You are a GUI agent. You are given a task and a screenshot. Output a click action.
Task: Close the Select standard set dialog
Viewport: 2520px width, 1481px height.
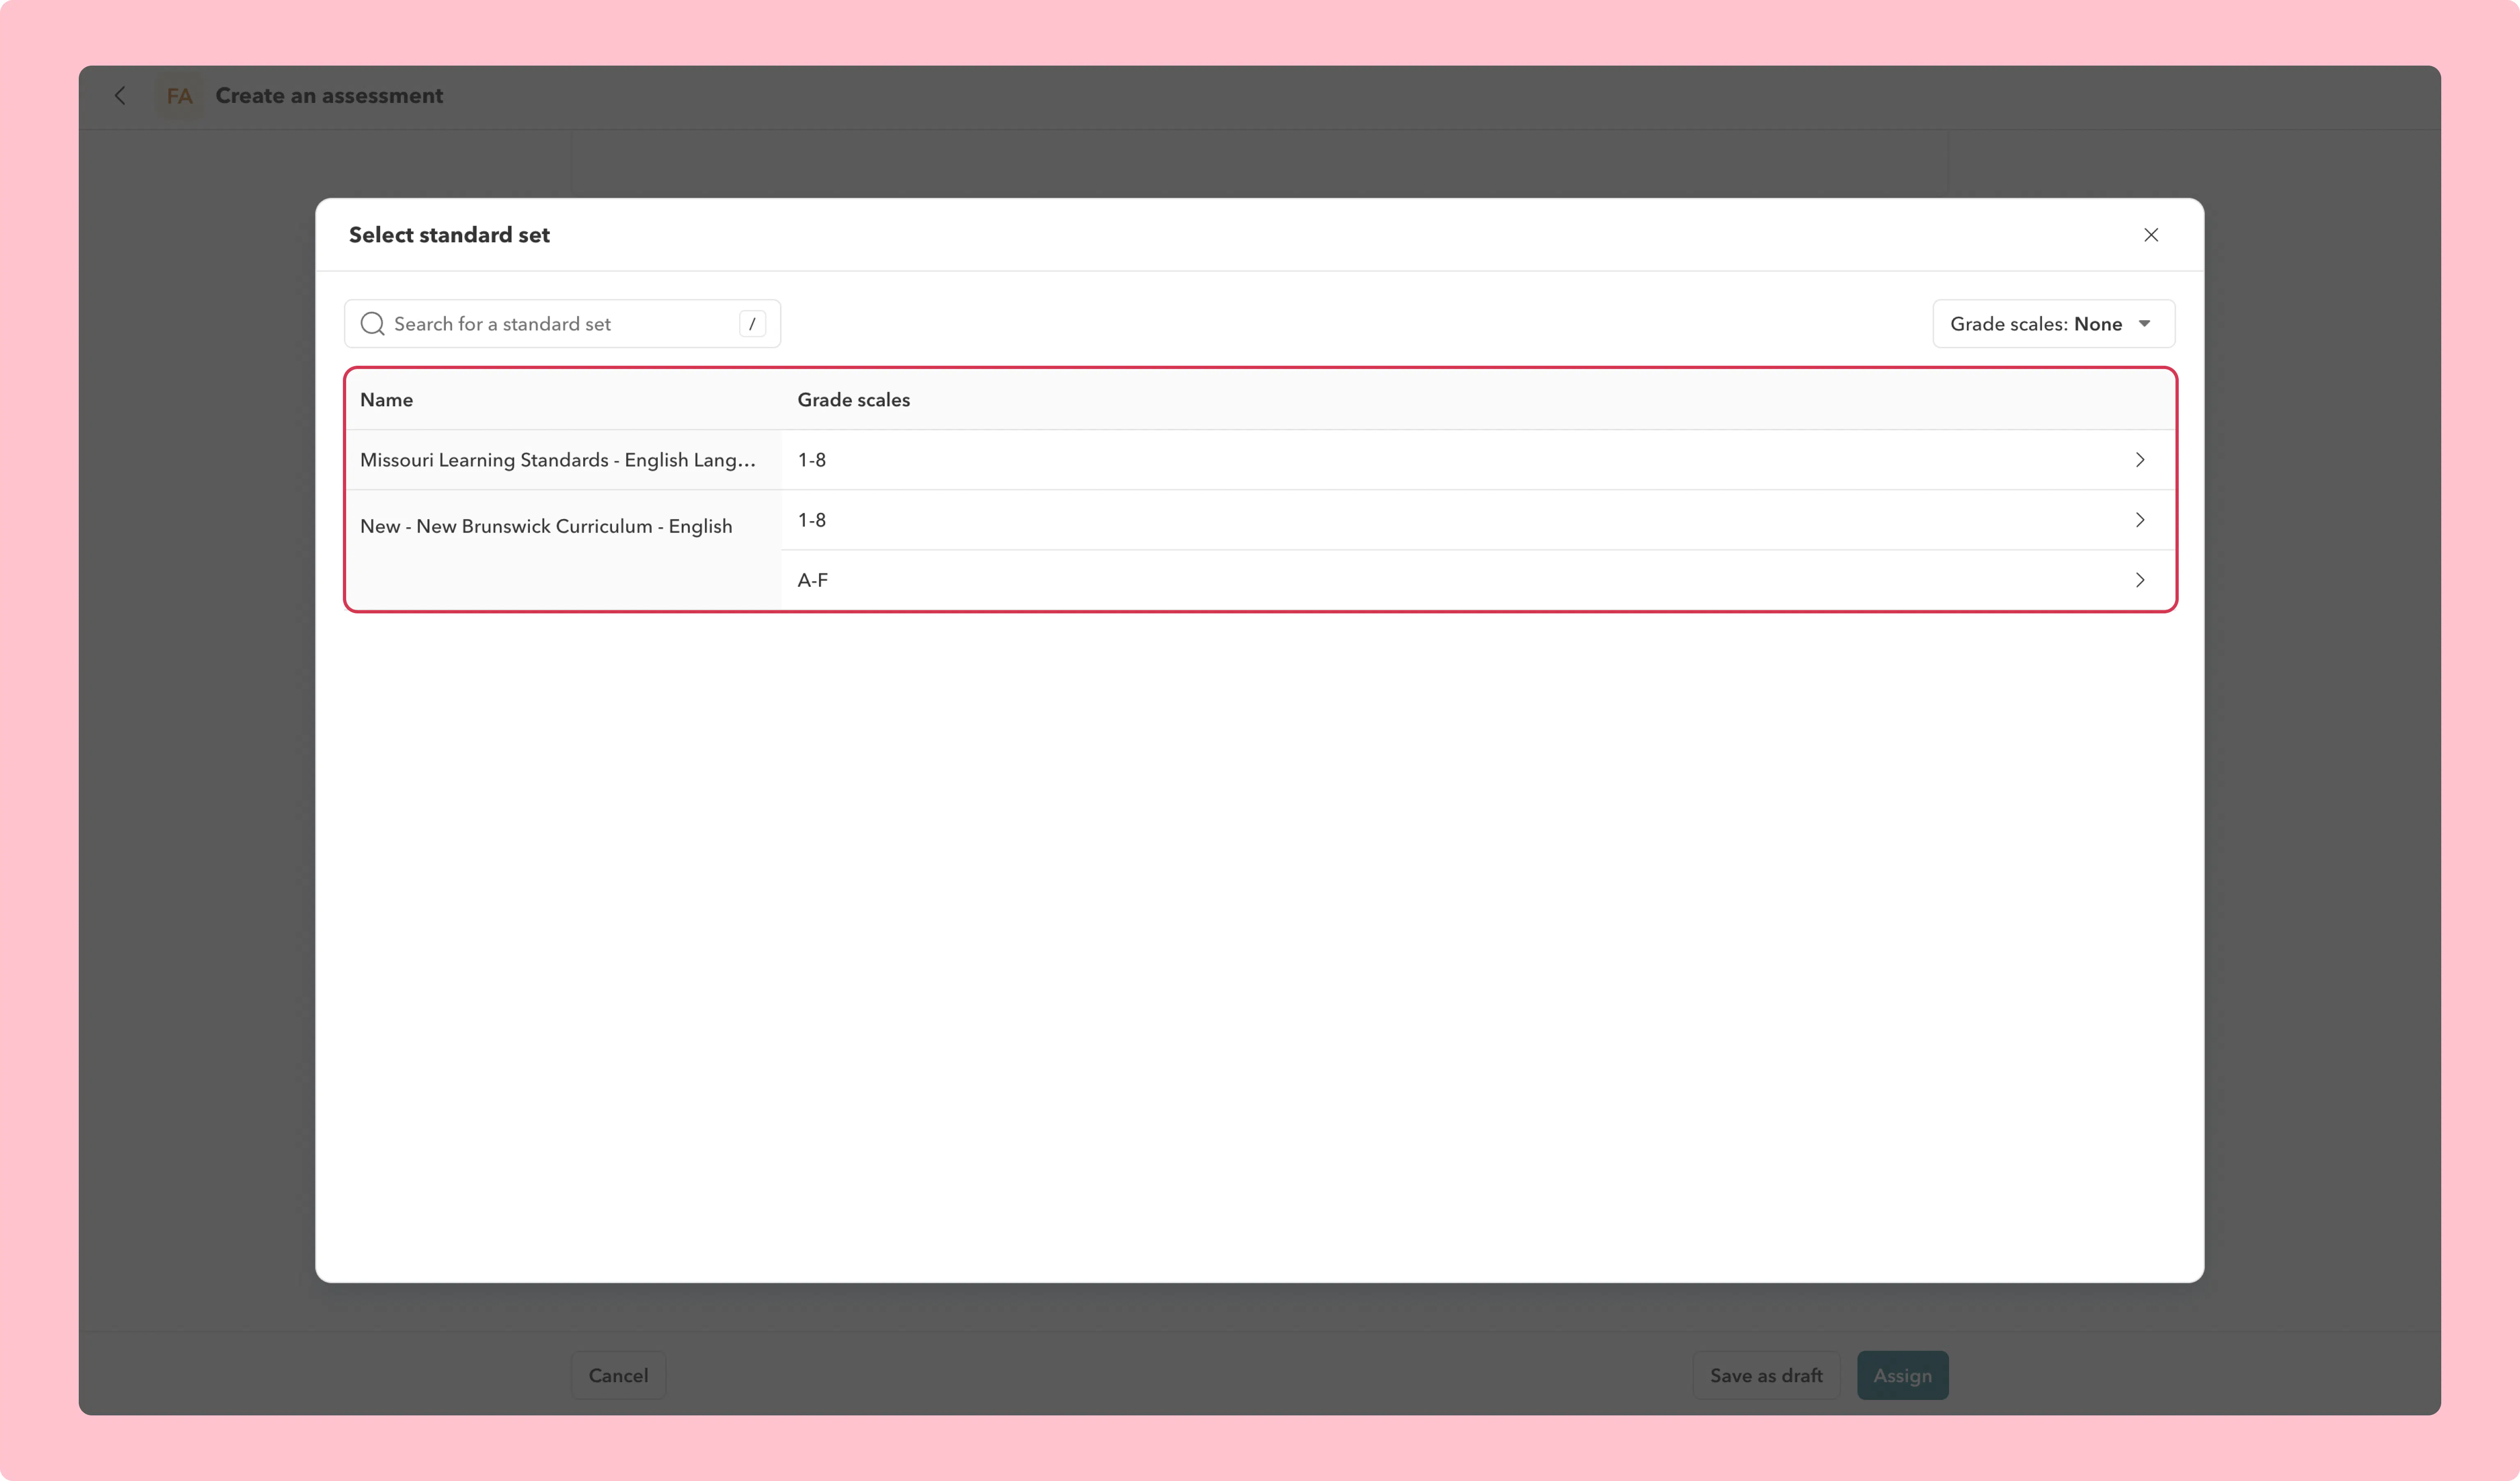(x=2151, y=235)
